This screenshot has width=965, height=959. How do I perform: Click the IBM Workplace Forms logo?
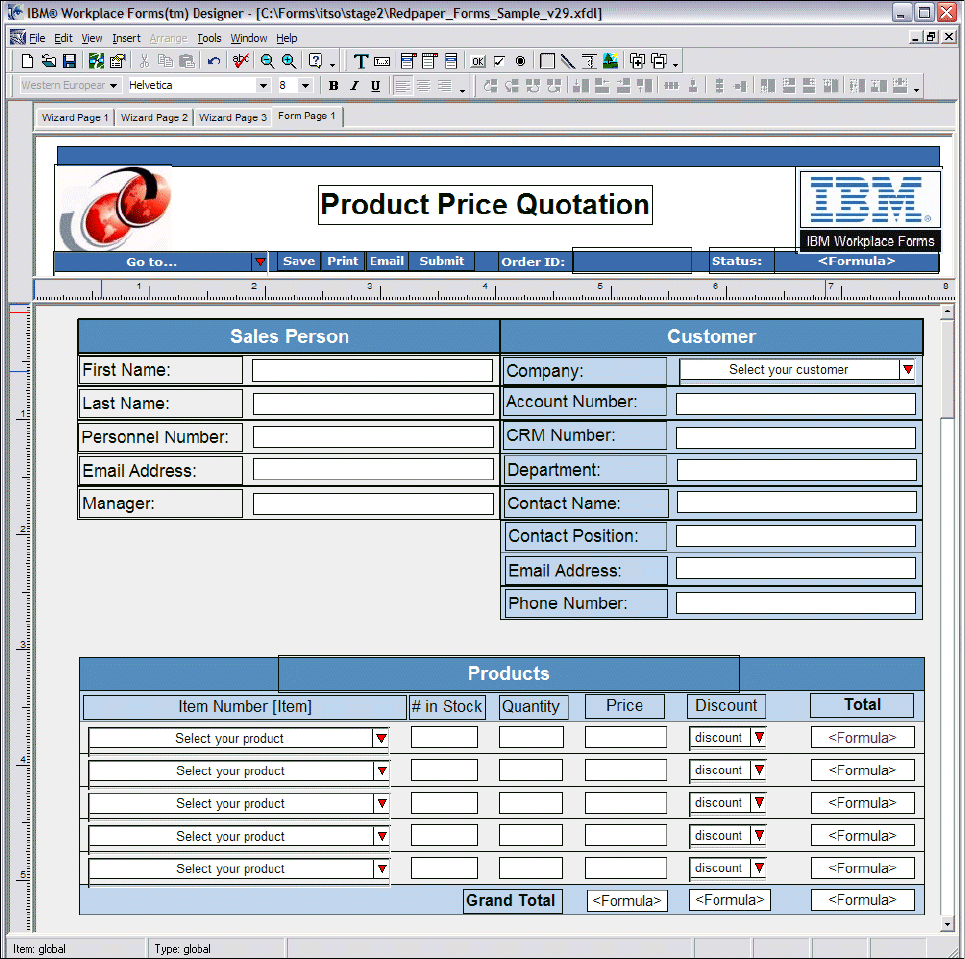(x=870, y=211)
